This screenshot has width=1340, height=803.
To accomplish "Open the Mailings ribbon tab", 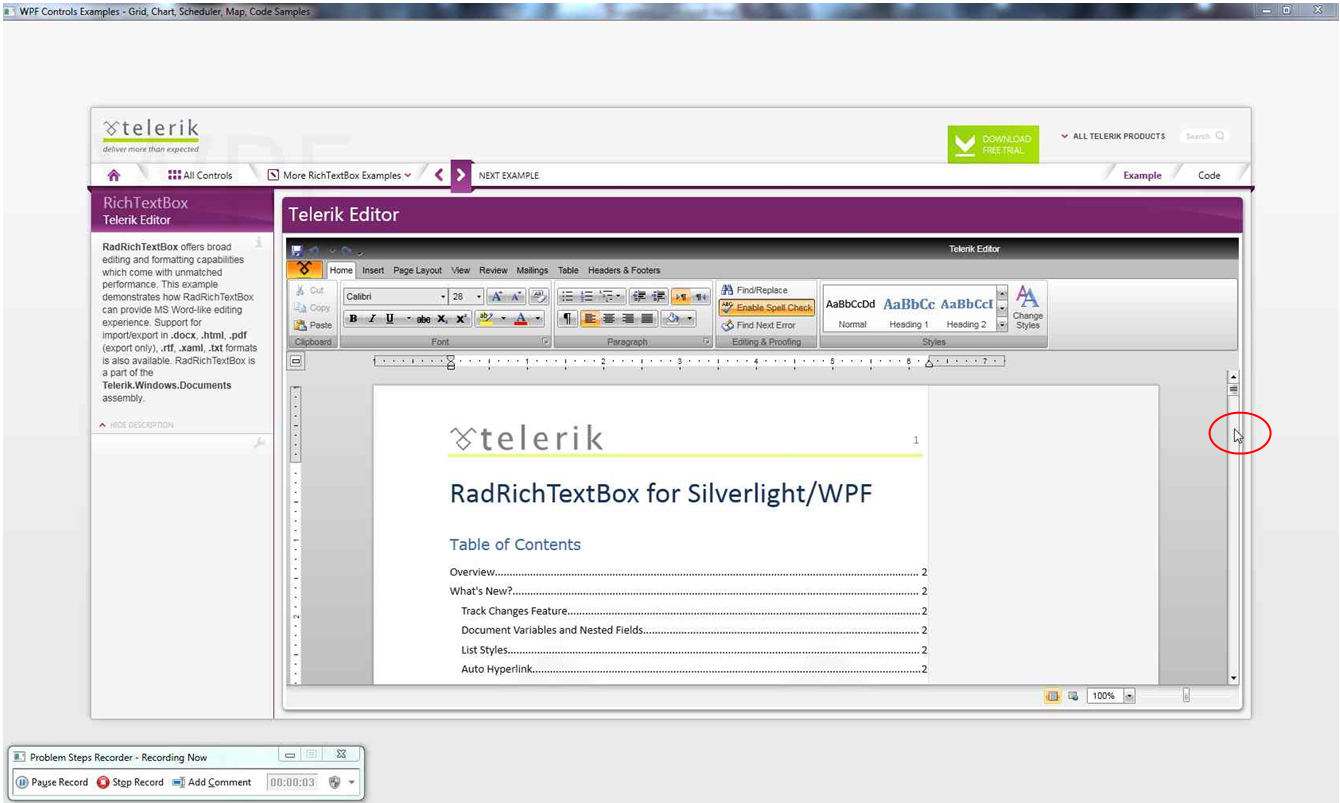I will coord(532,270).
